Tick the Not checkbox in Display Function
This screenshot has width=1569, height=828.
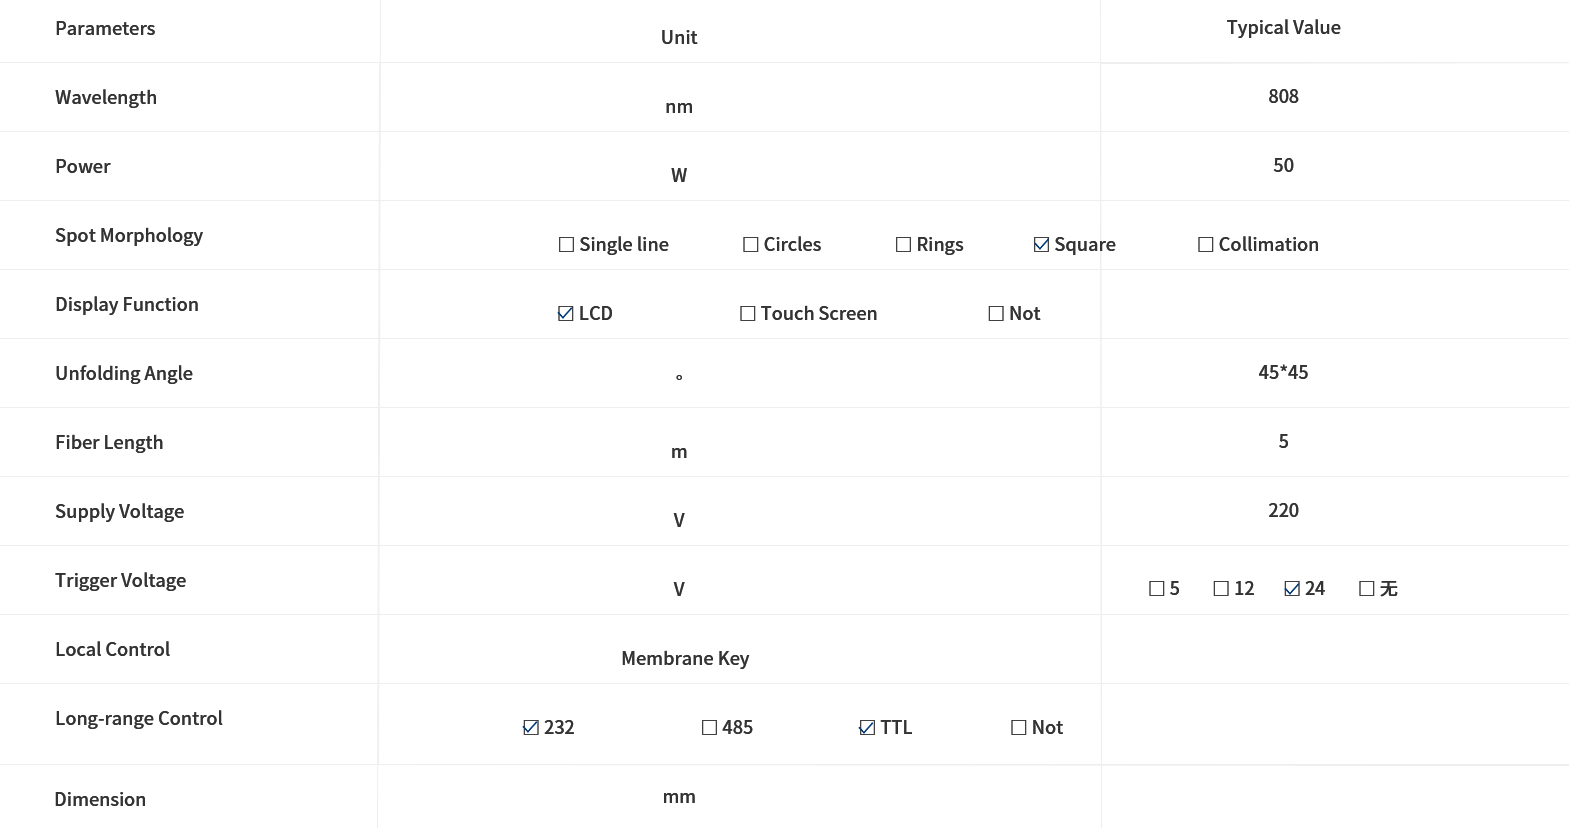(996, 314)
